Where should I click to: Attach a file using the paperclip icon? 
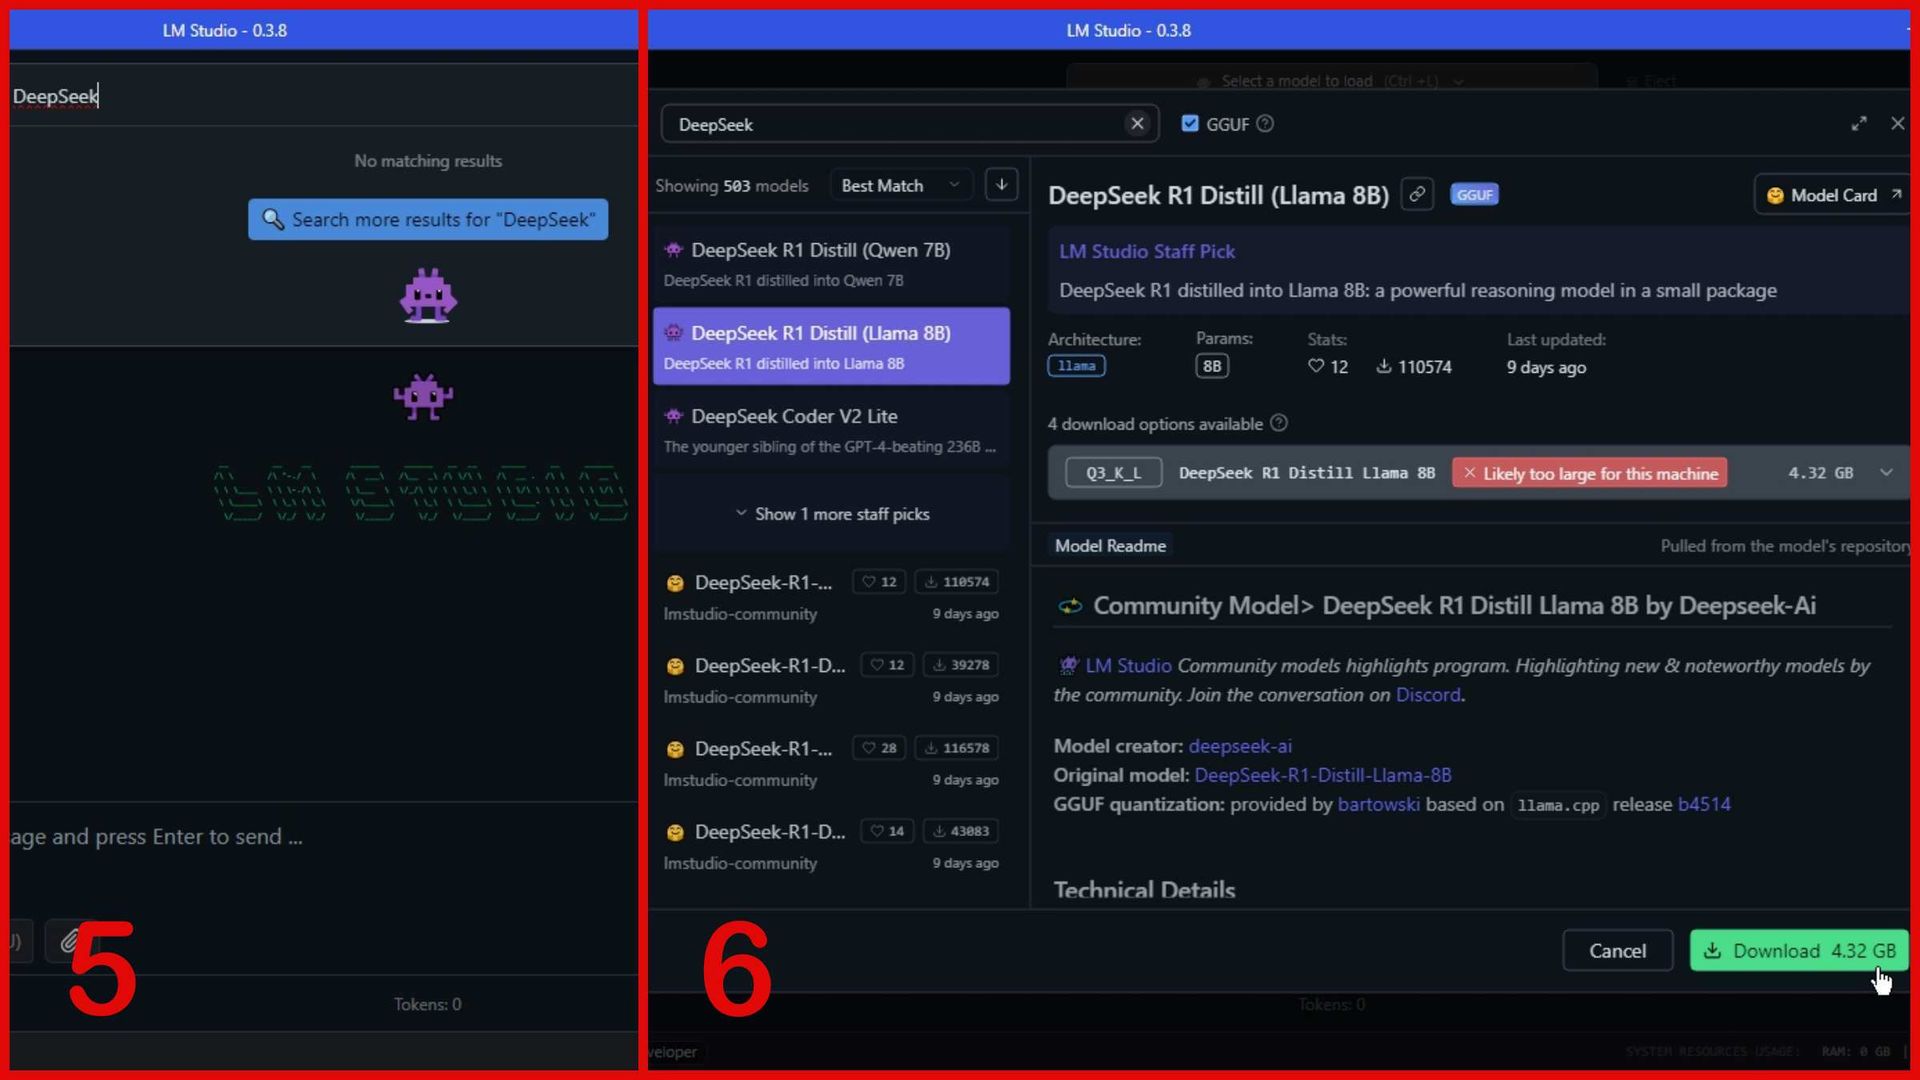pyautogui.click(x=69, y=940)
